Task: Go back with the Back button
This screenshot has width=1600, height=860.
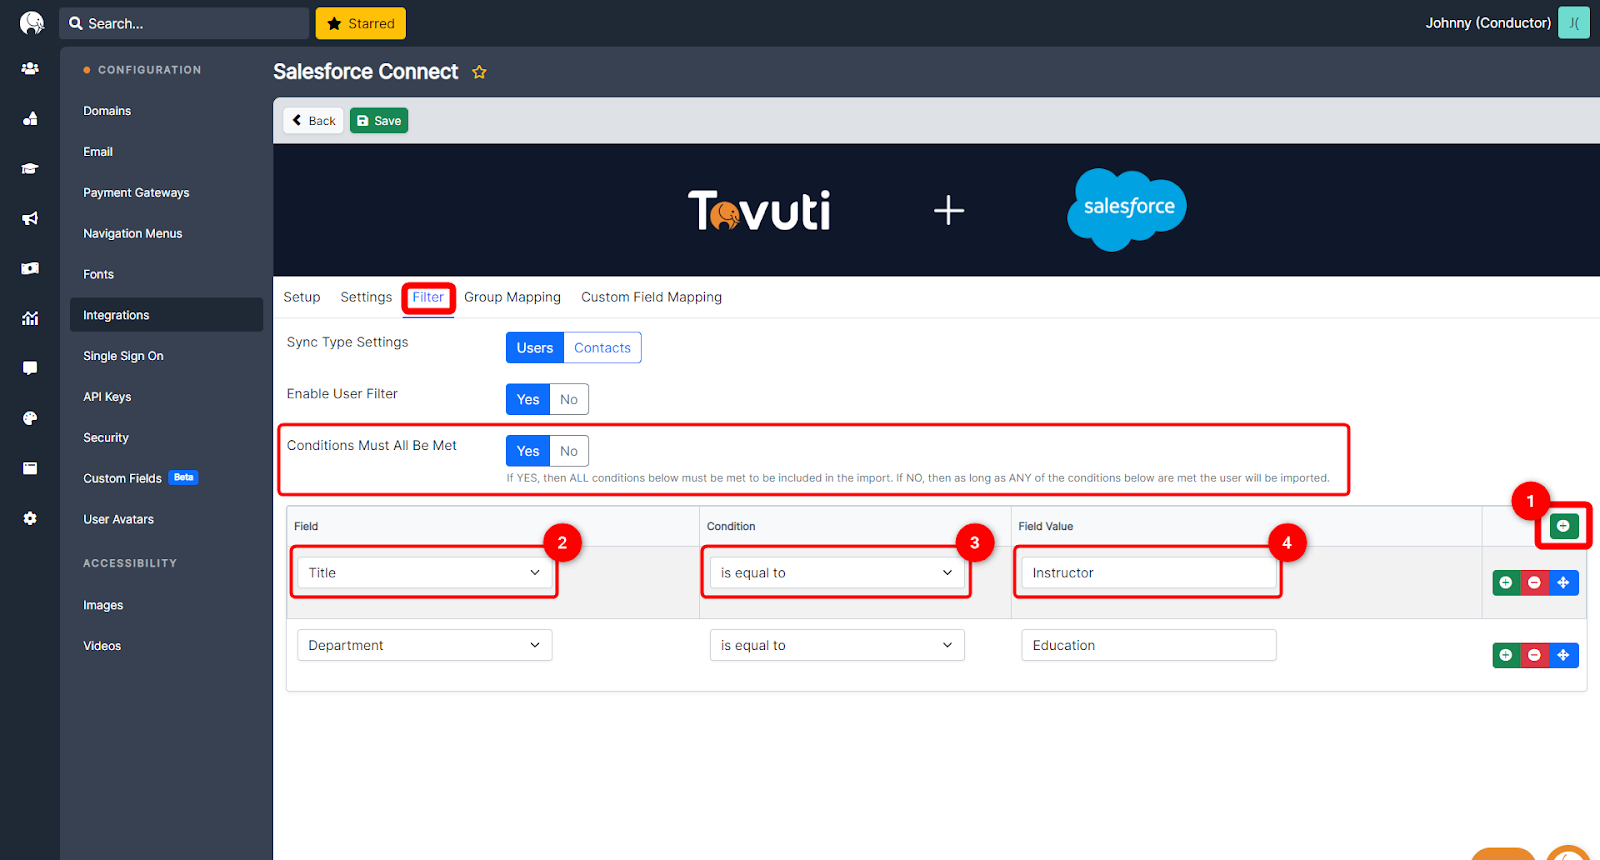Action: pyautogui.click(x=313, y=121)
